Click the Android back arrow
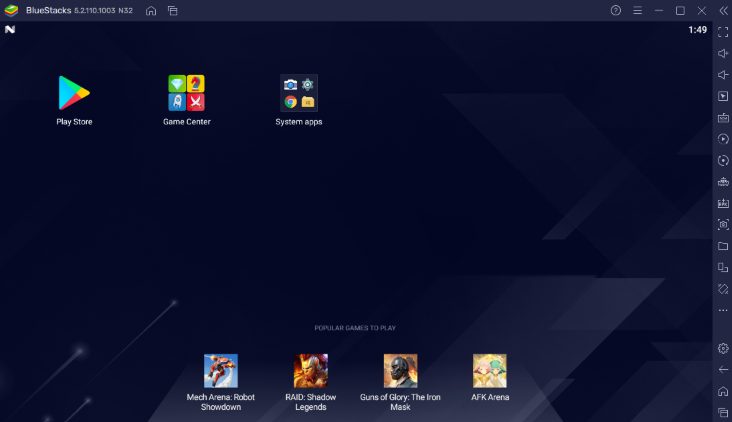 click(x=723, y=370)
